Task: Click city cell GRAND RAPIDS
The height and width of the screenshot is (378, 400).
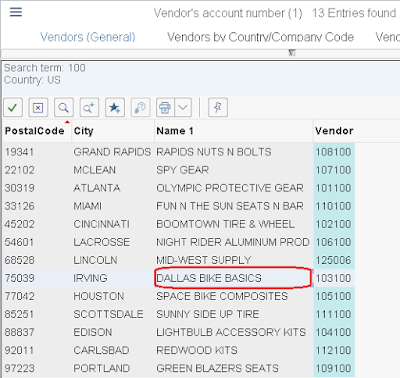Action: pyautogui.click(x=112, y=152)
